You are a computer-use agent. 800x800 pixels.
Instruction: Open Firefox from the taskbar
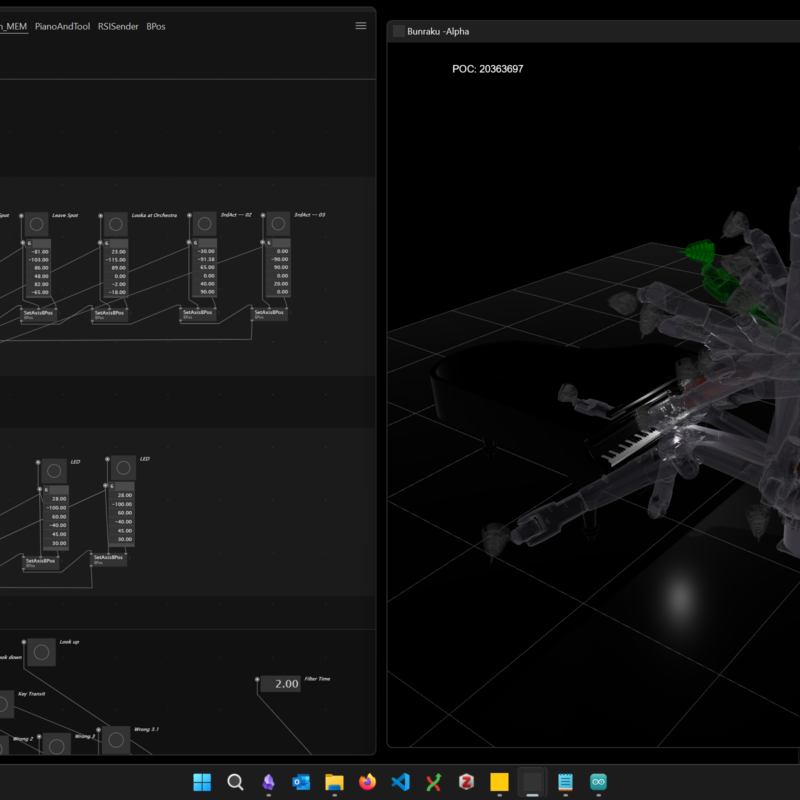coord(367,782)
